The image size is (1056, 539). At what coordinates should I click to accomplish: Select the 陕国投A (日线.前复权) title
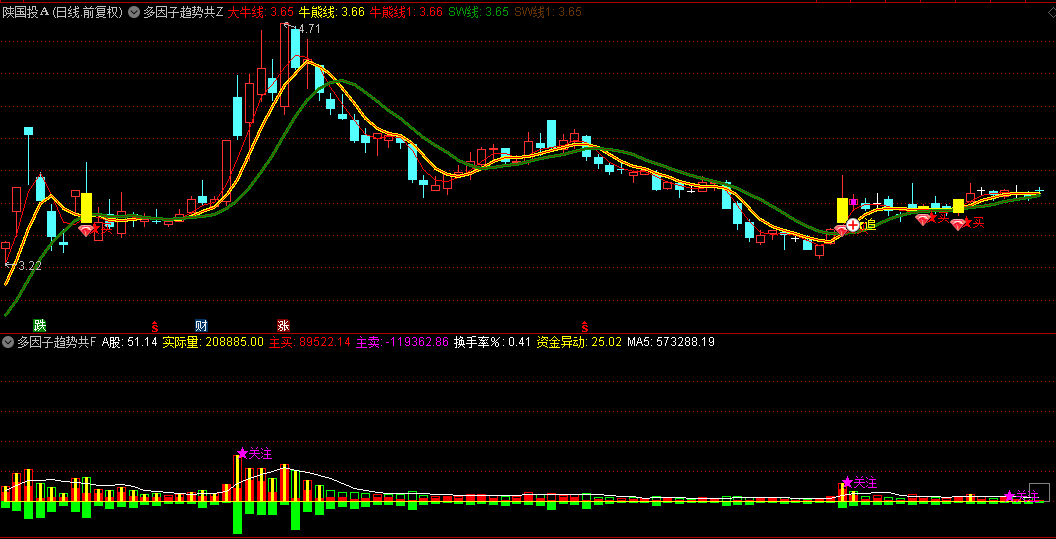(63, 11)
